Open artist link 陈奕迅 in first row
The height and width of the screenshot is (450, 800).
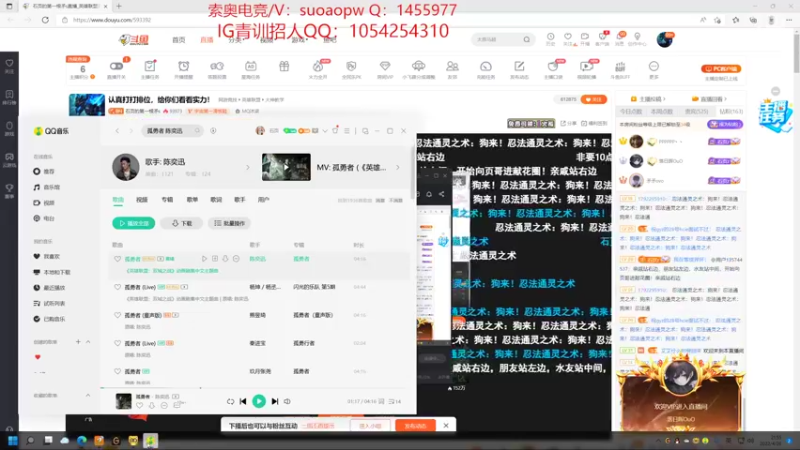tap(257, 259)
